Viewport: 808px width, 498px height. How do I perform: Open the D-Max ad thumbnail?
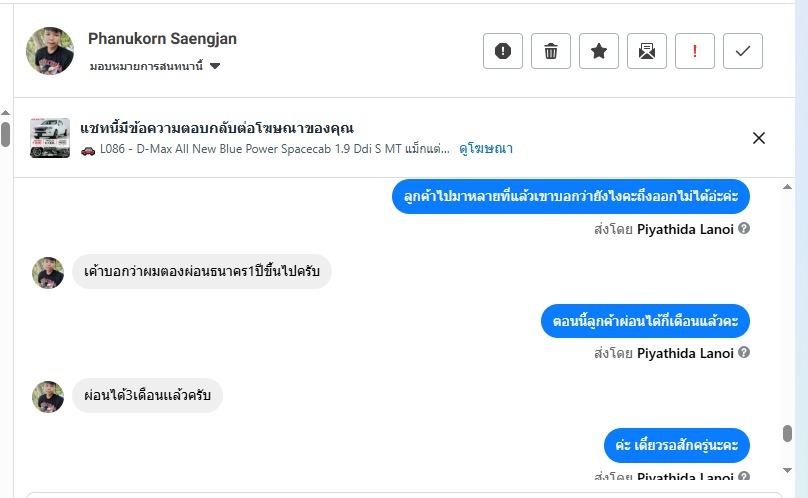tap(50, 138)
